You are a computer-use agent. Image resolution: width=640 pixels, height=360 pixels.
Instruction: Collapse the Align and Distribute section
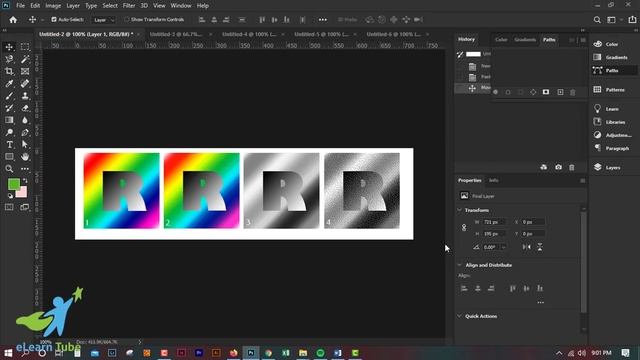[460, 265]
